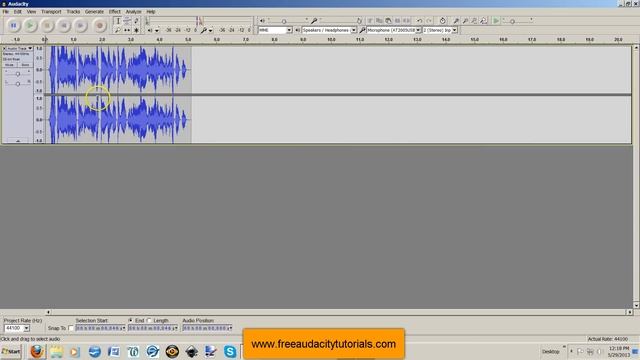Screen dimensions: 640x360
Task: Click the Trim audio toolbar icon
Action: [x=397, y=21]
